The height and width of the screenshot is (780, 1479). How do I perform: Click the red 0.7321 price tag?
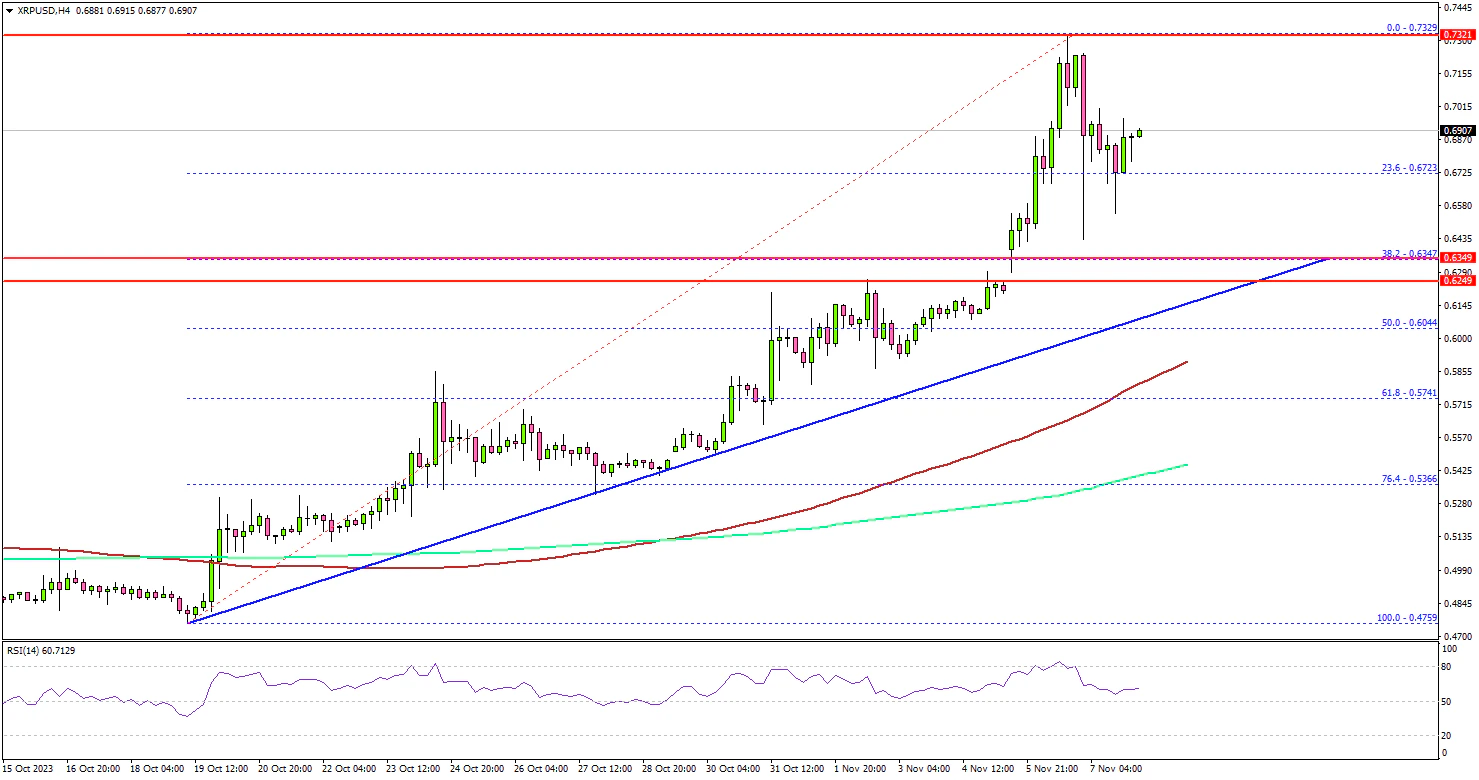point(1456,35)
